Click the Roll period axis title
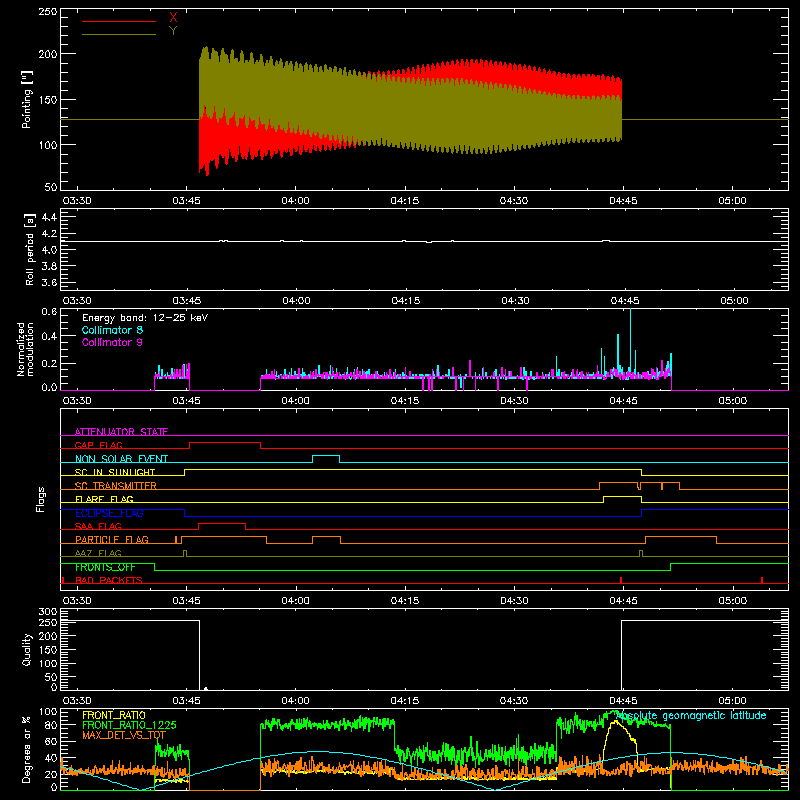 point(30,249)
